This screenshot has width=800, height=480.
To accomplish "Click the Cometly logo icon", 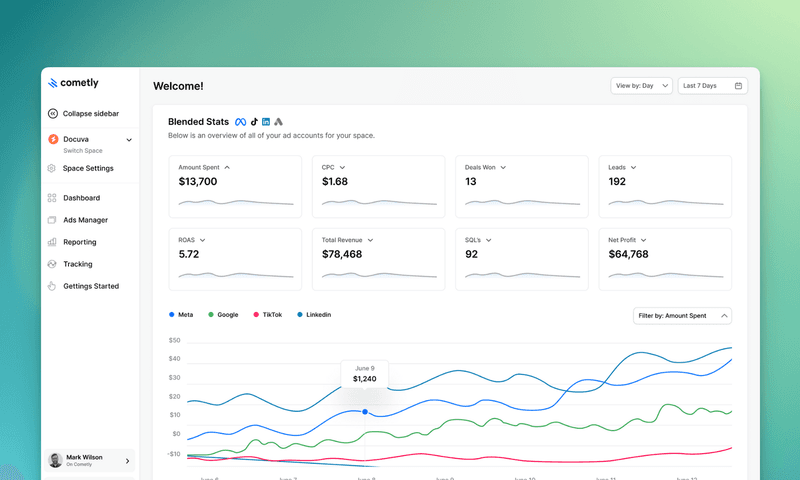I will pyautogui.click(x=53, y=83).
